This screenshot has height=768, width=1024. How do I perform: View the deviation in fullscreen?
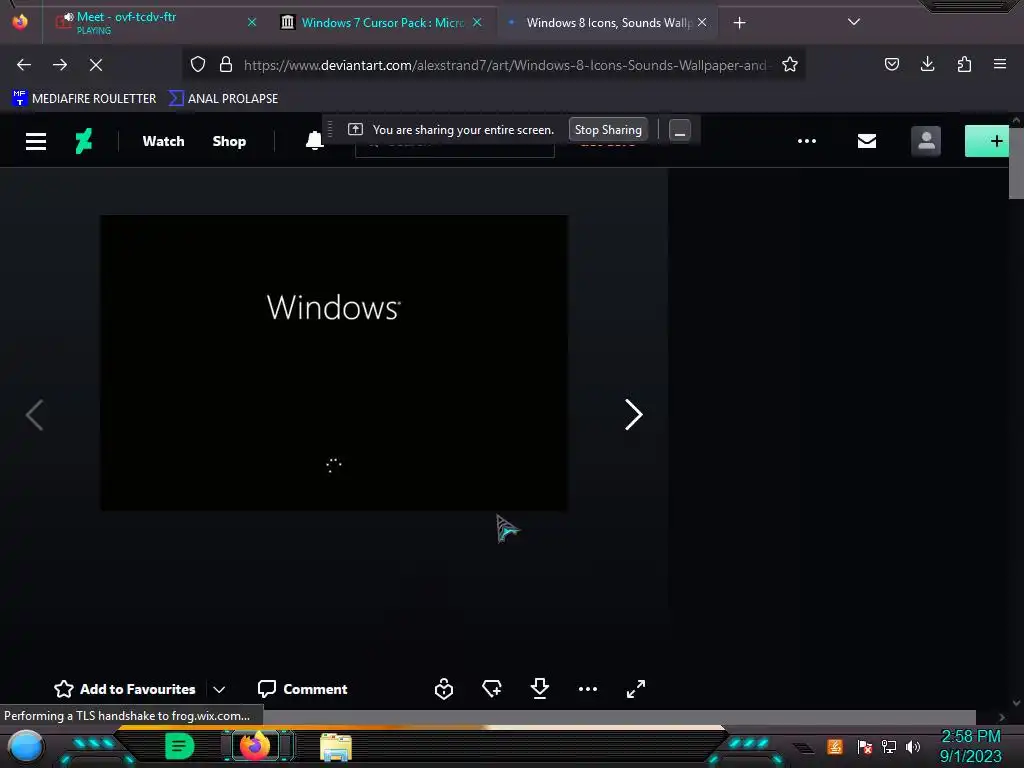pyautogui.click(x=635, y=689)
